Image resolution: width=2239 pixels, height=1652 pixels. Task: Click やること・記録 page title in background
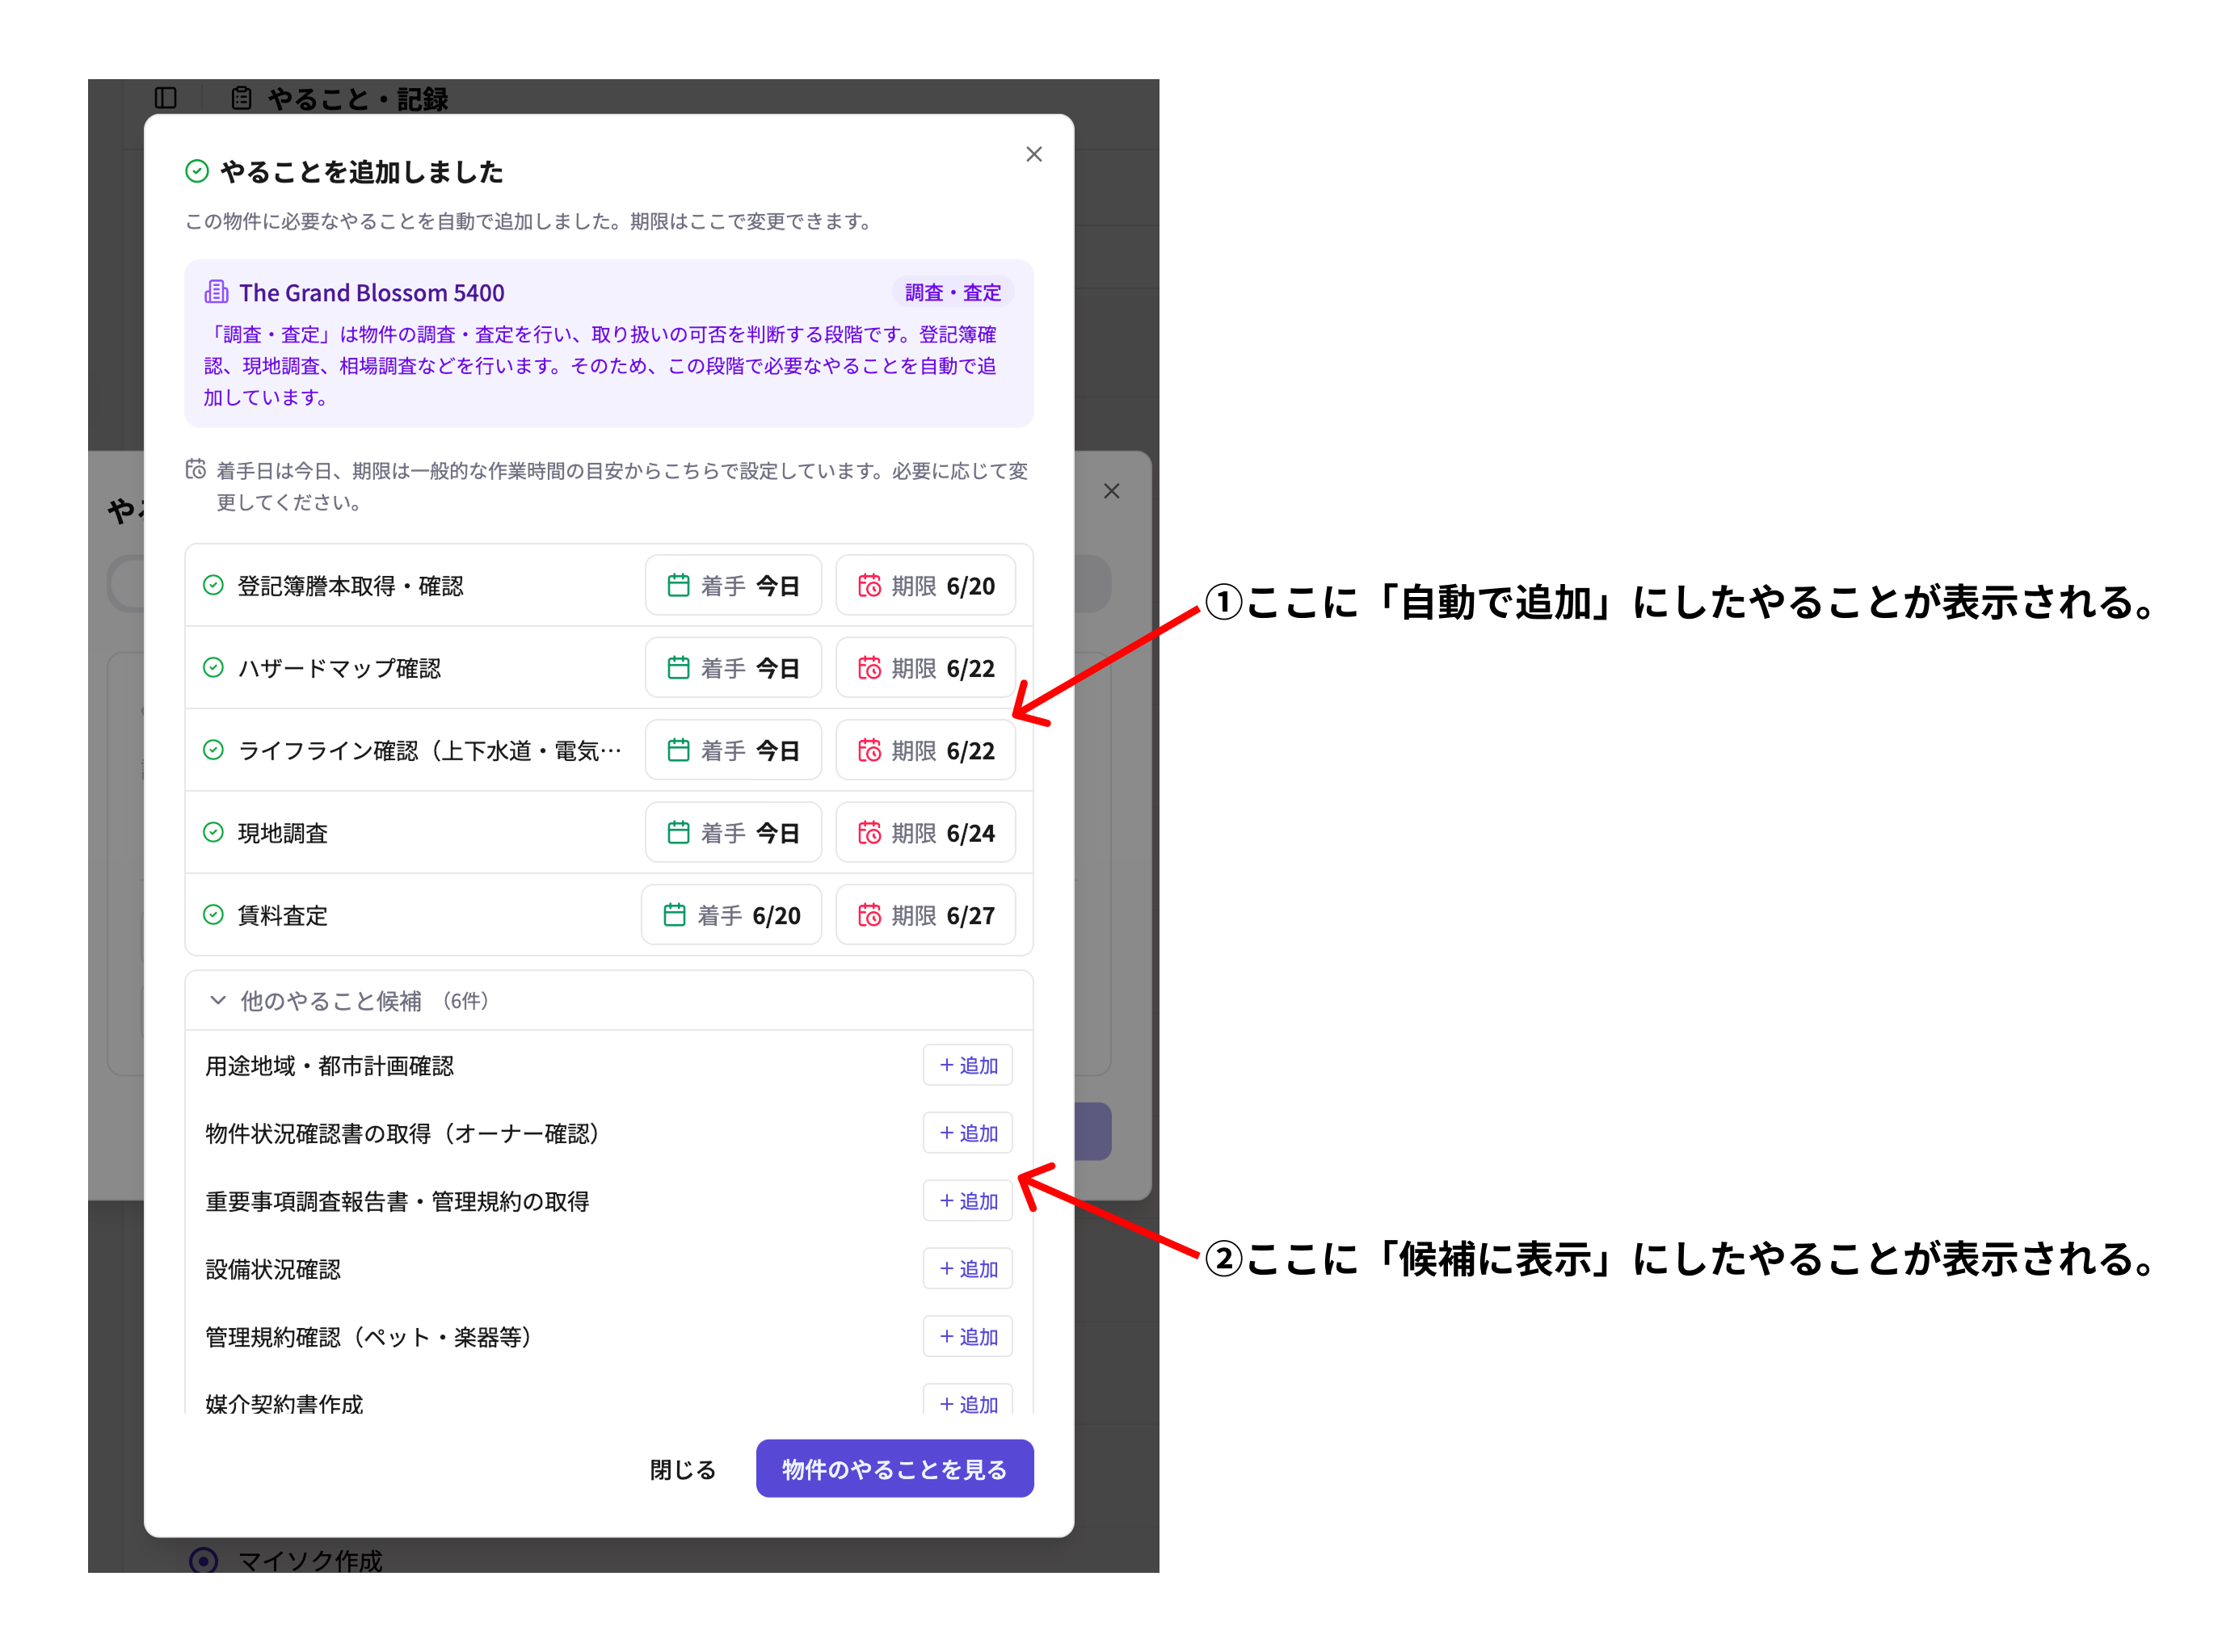357,98
